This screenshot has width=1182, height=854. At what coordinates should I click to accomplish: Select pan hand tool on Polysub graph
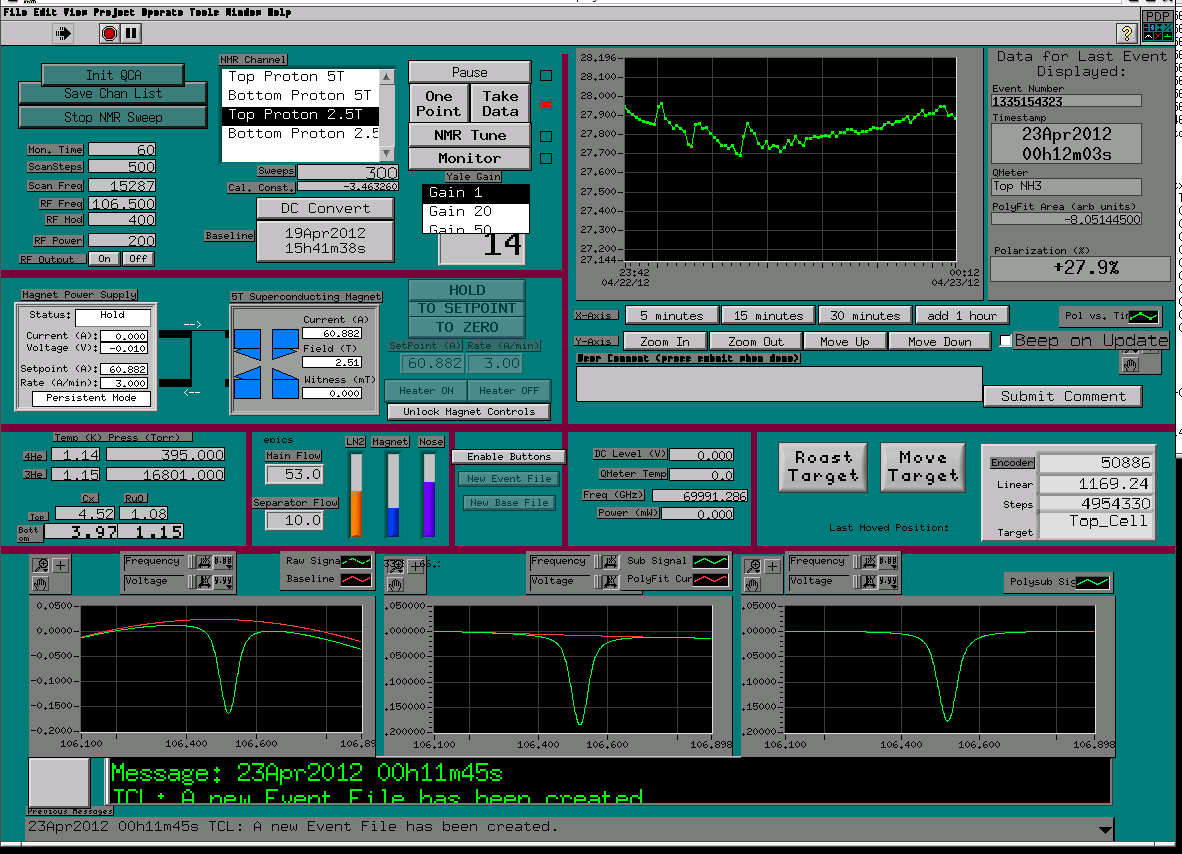click(x=752, y=584)
